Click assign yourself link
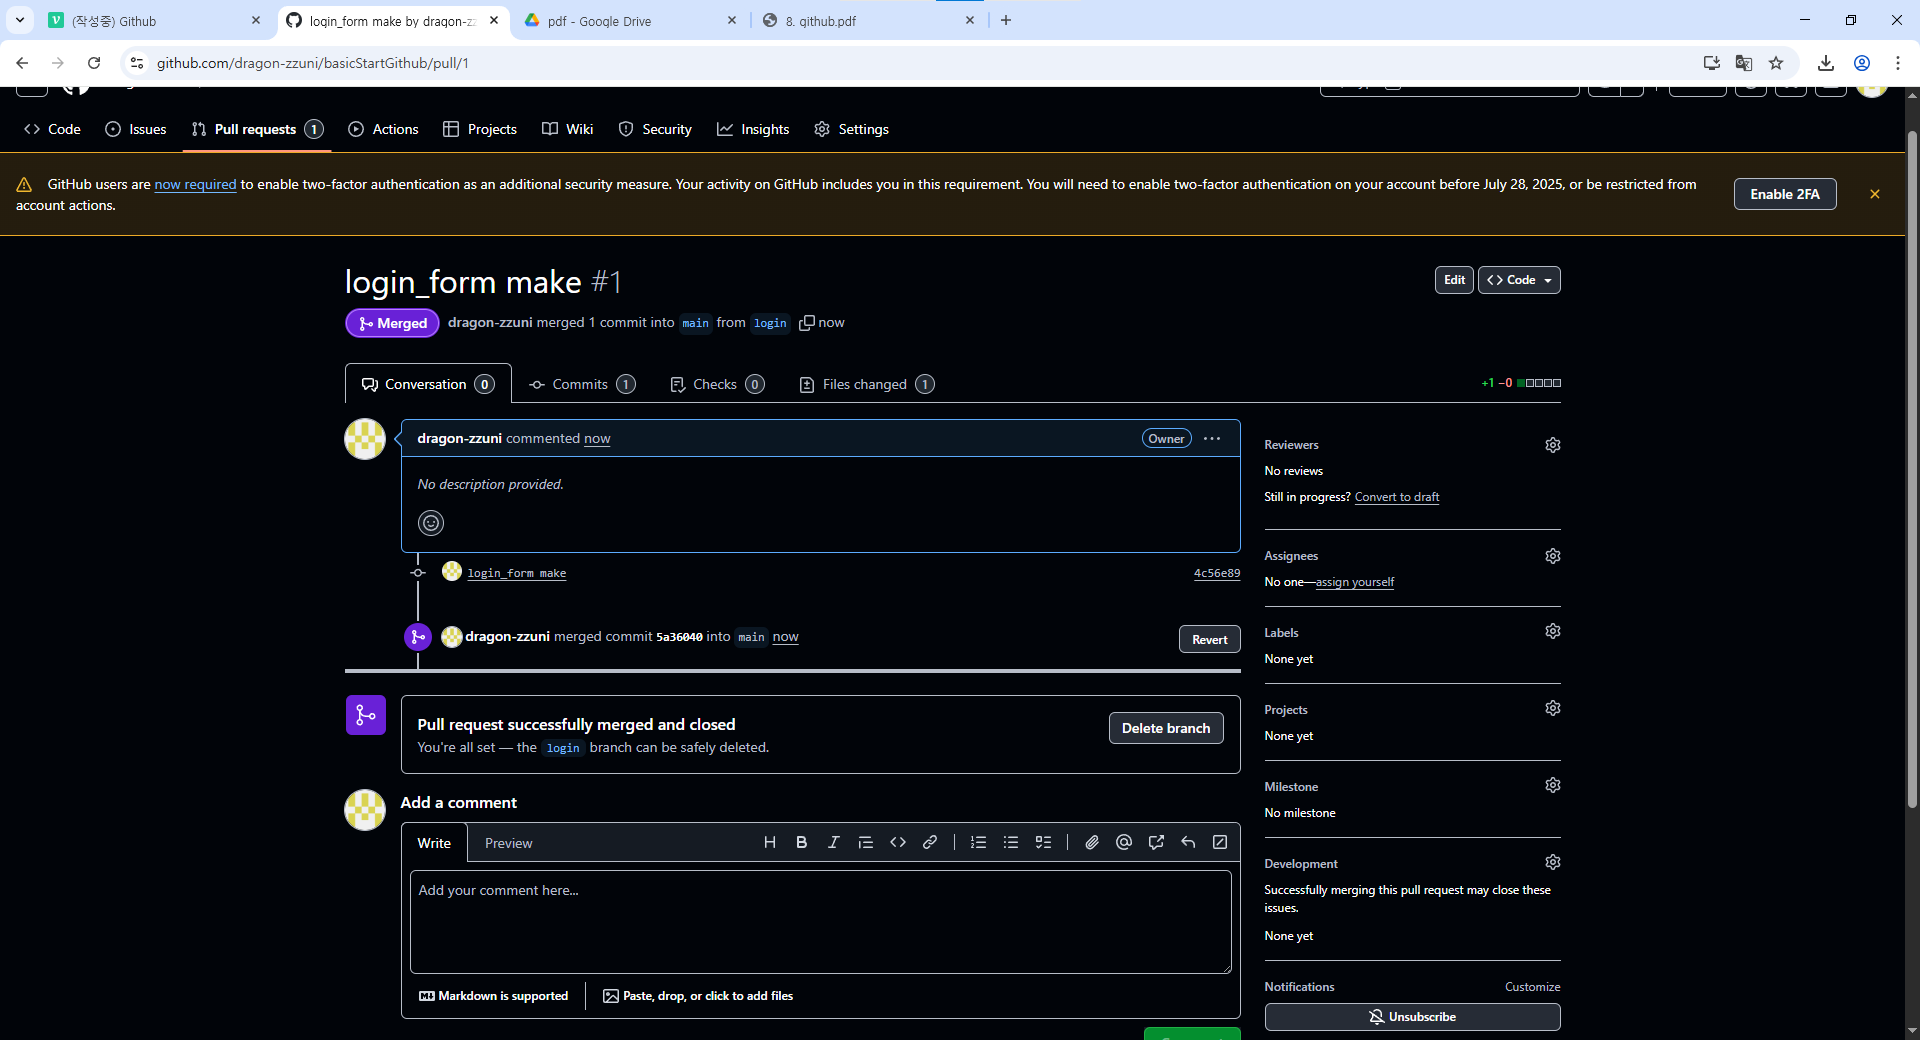 pos(1355,582)
